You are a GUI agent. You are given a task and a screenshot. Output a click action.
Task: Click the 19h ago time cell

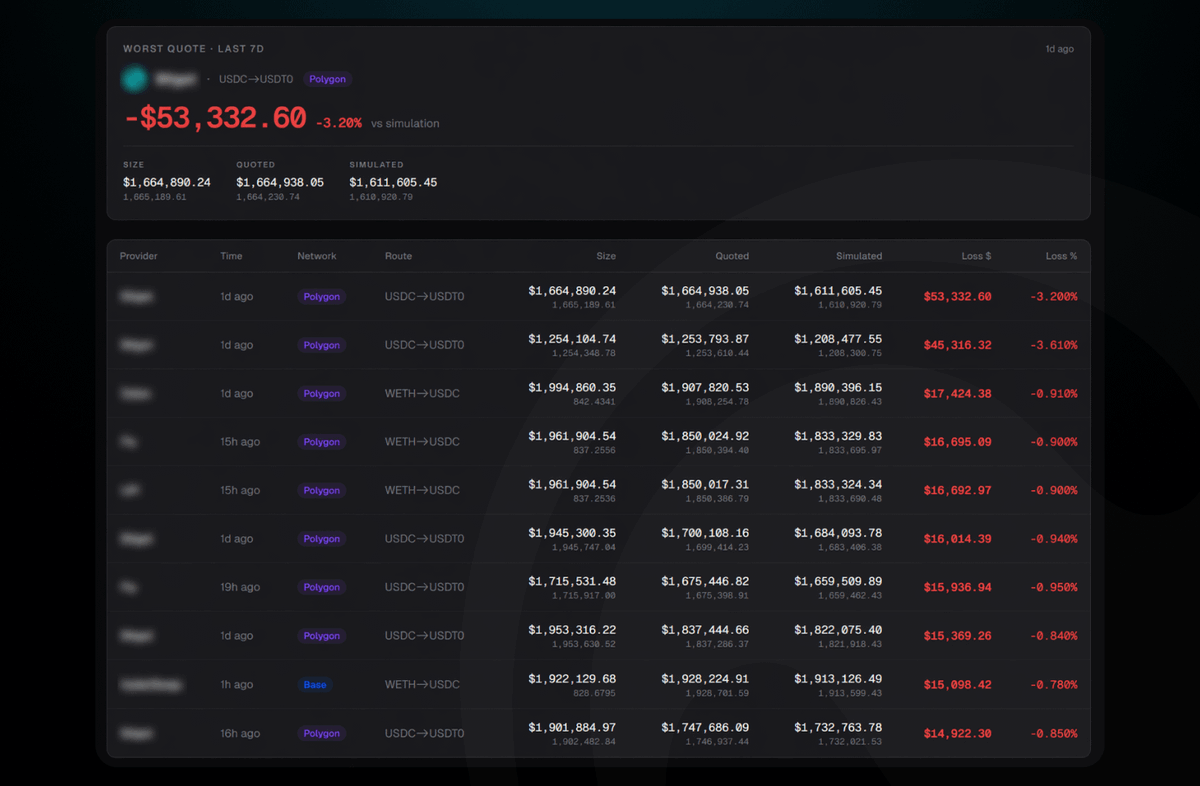pos(240,588)
